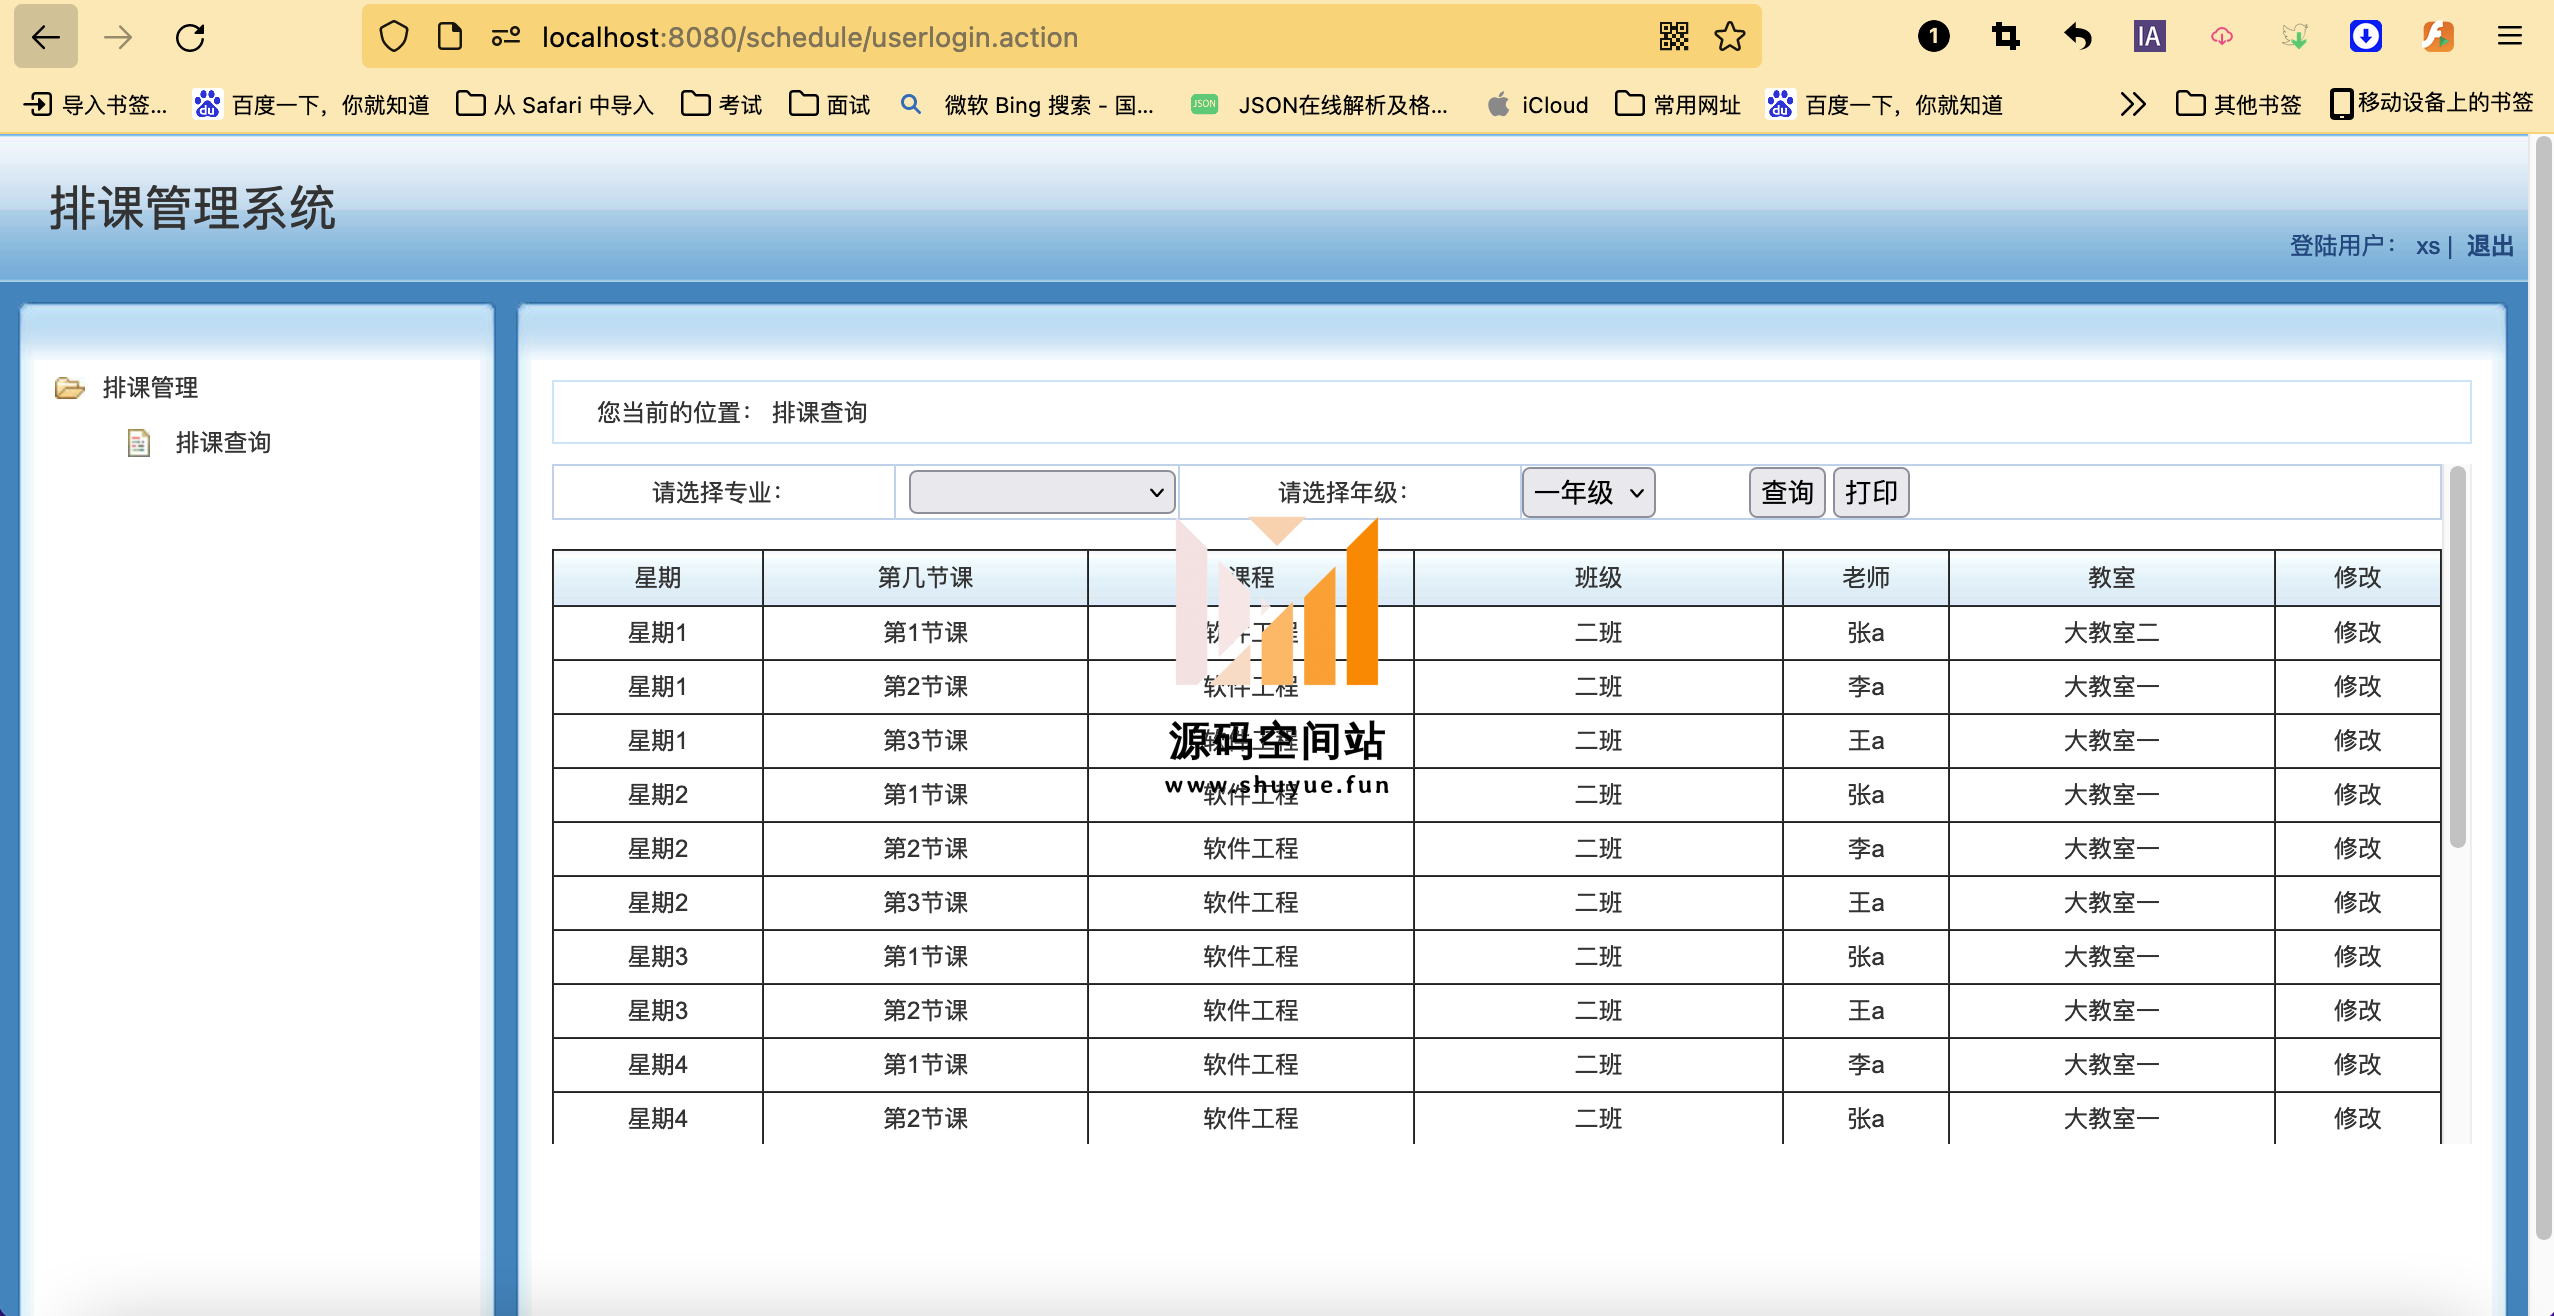Click the 排课管理系统 title heading

[193, 208]
